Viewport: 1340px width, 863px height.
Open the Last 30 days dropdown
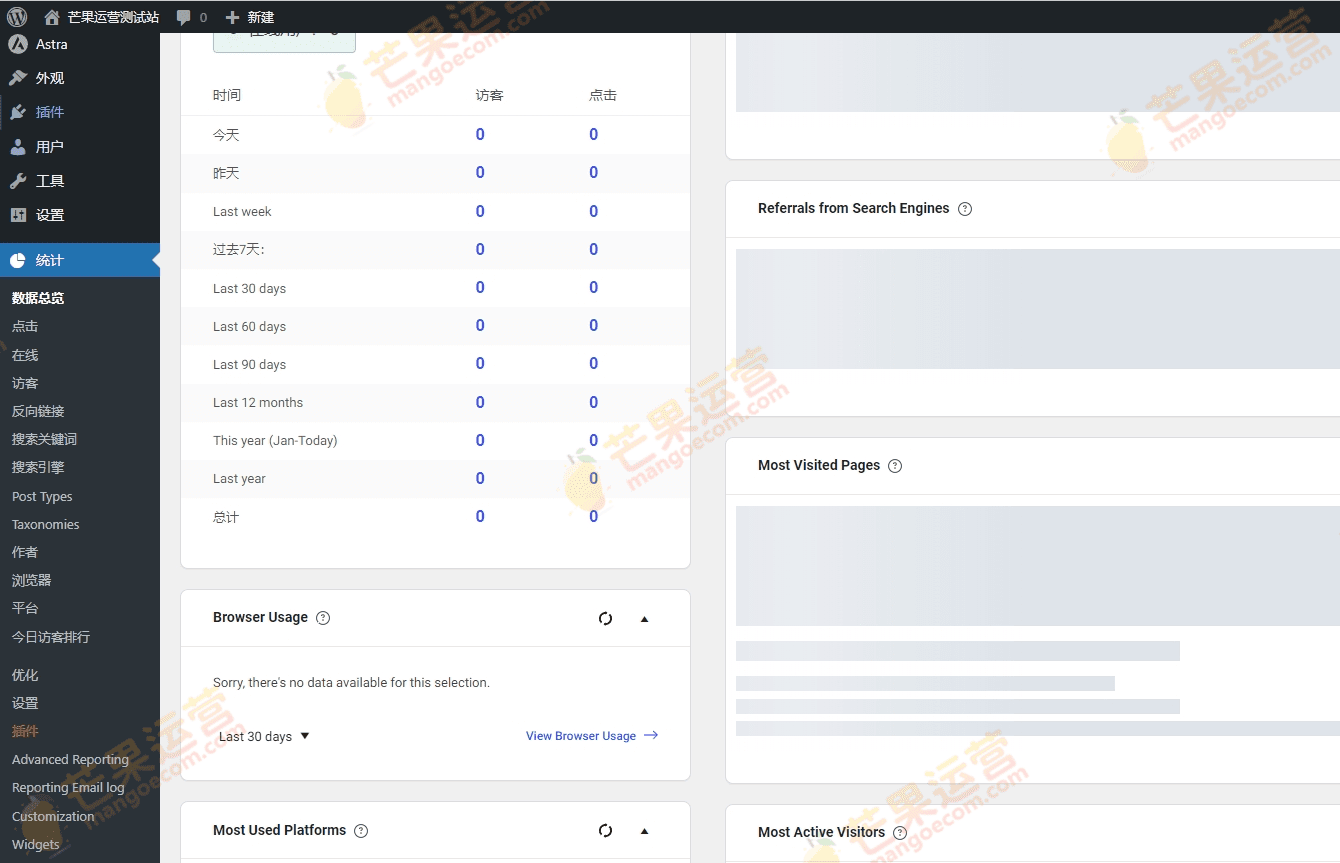tap(264, 736)
